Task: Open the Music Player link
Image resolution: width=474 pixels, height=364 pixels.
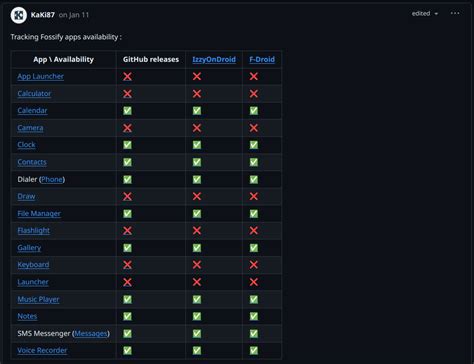Action: pos(38,299)
